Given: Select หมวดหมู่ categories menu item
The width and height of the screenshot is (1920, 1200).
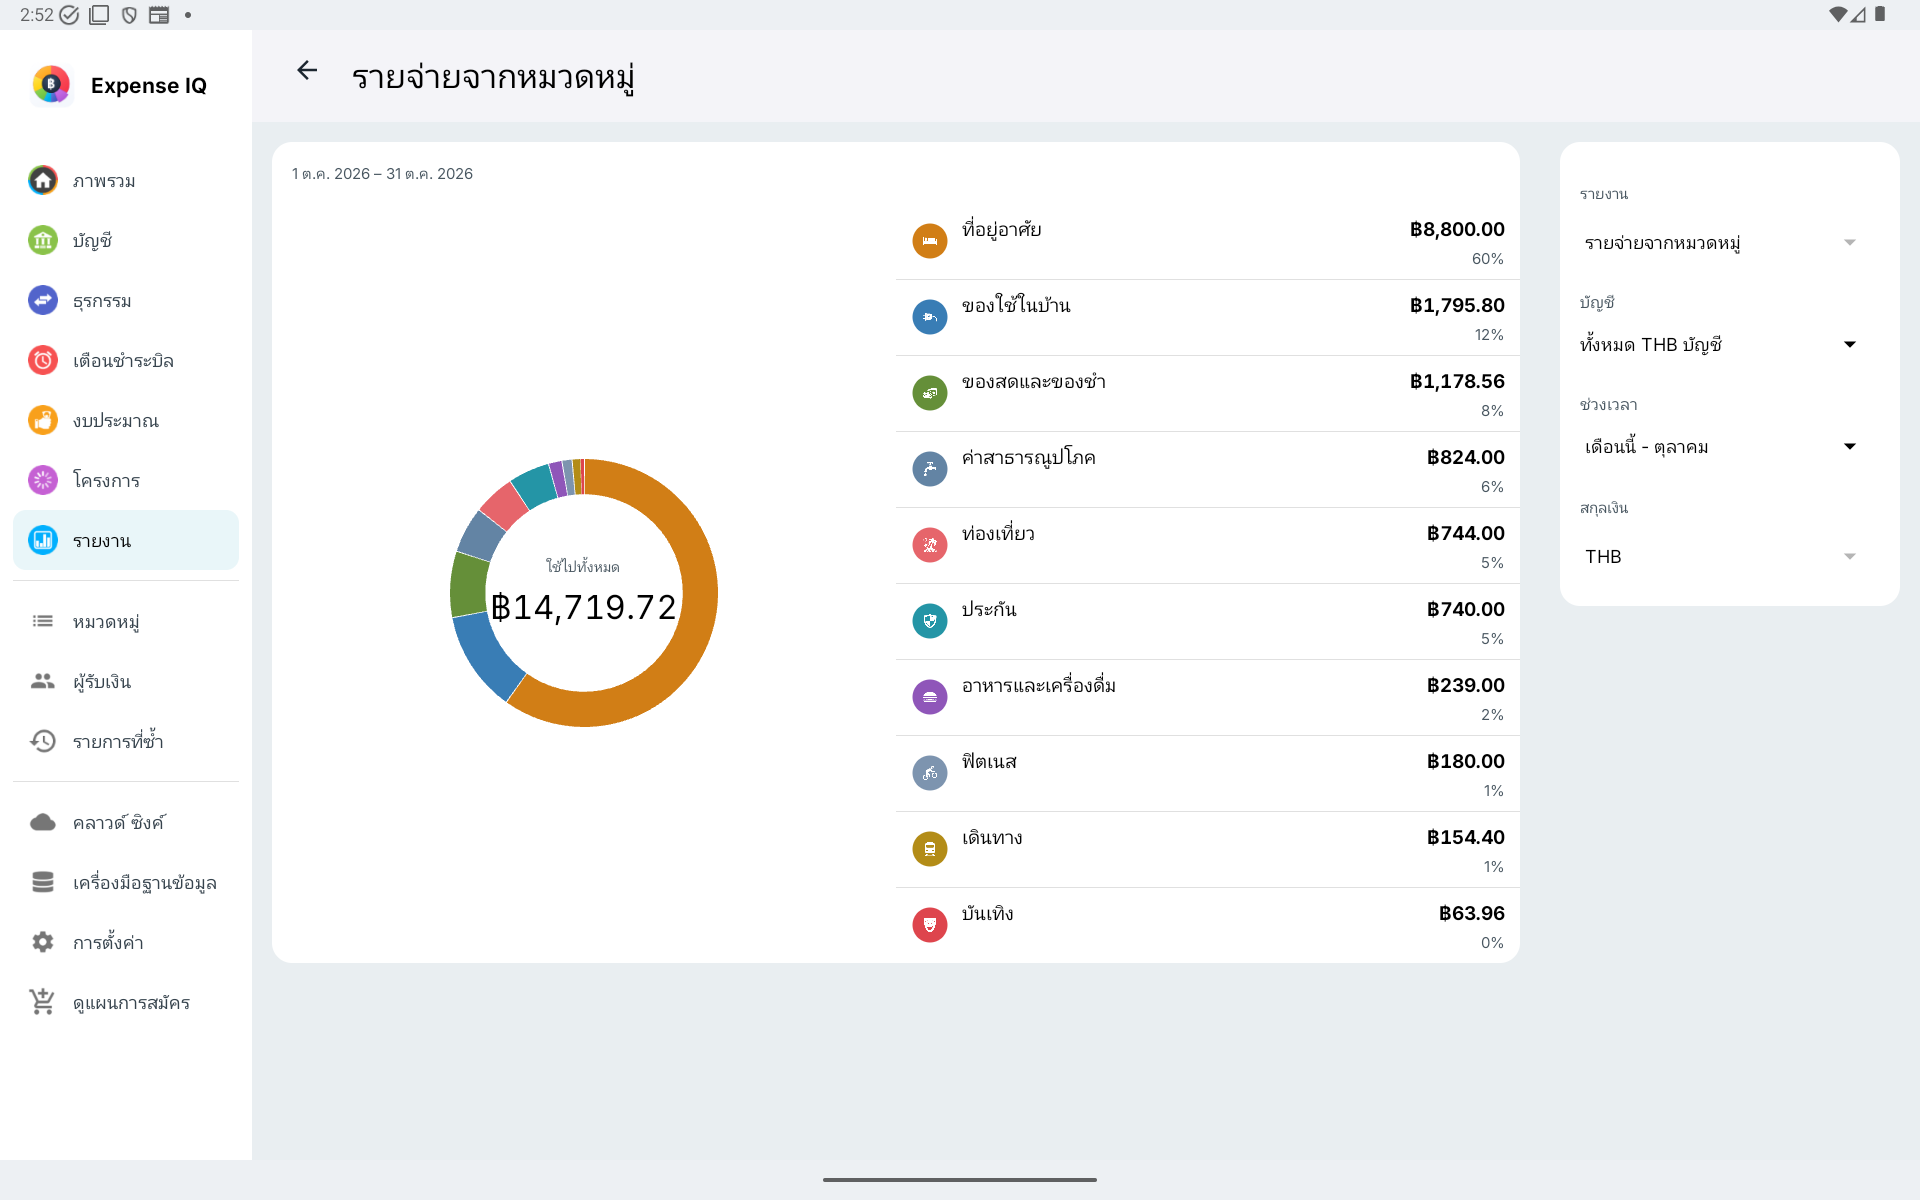Looking at the screenshot, I should point(126,622).
